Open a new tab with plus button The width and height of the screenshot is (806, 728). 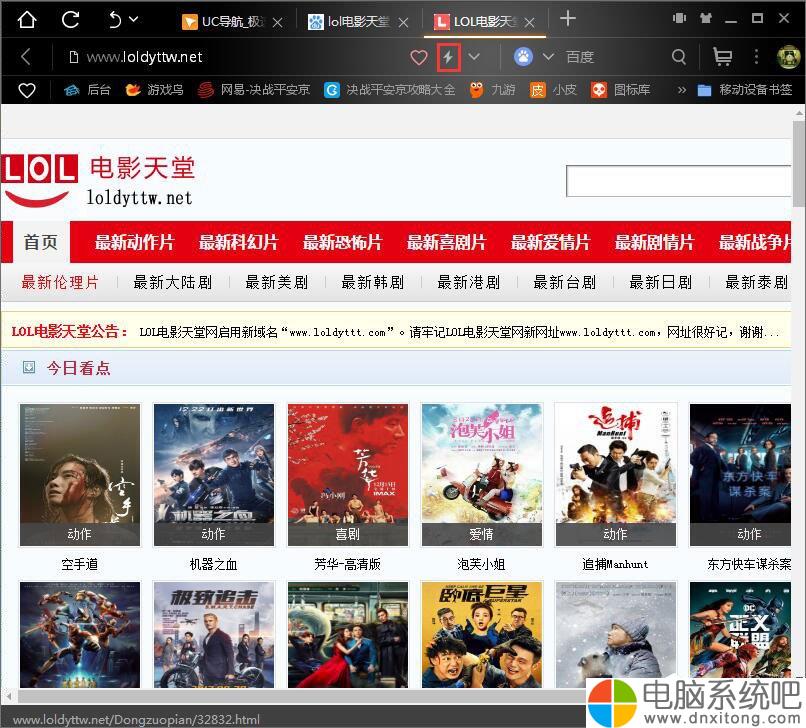tap(567, 19)
